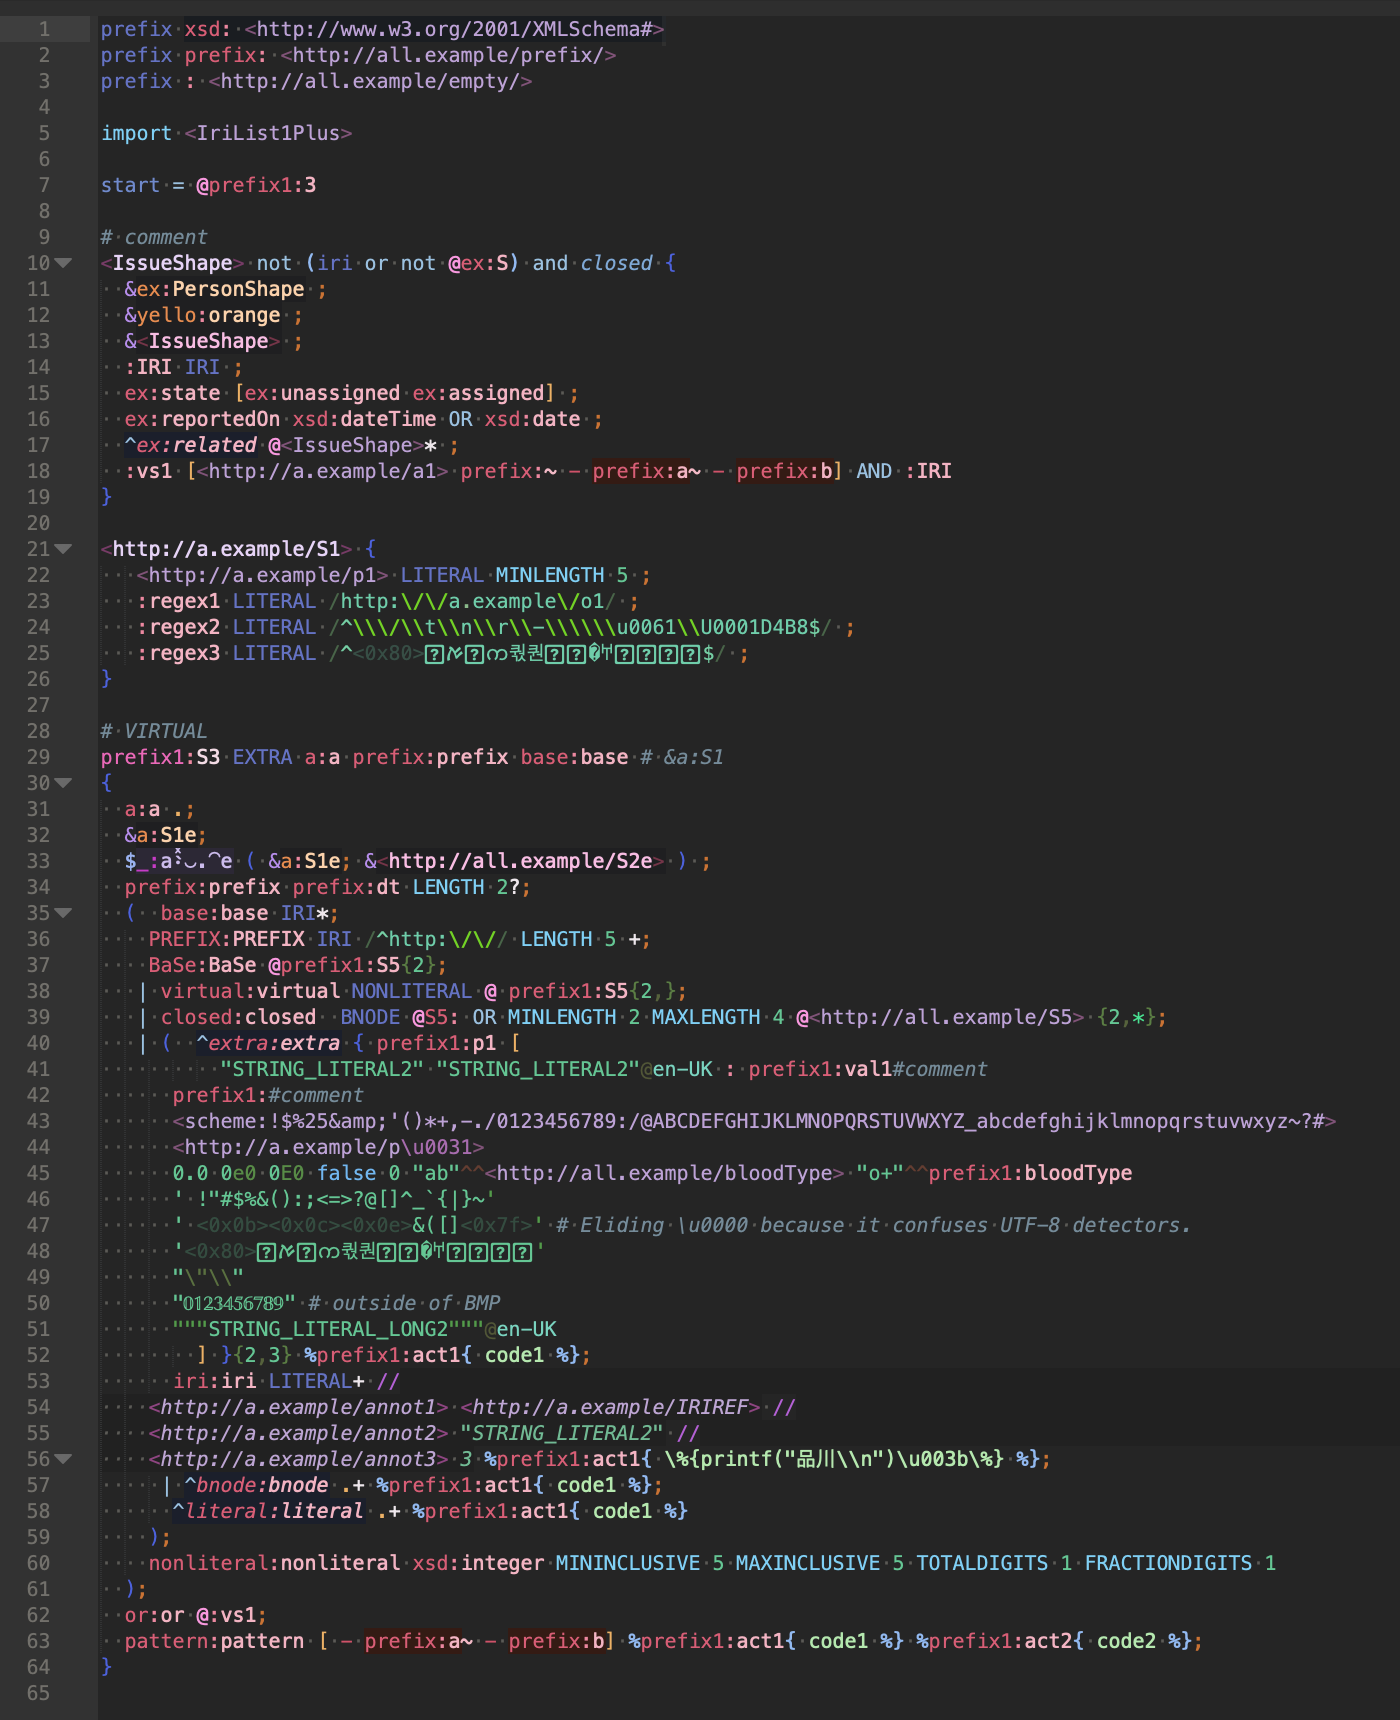Click 'prefix1:bloodType' on line 45

coord(1030,1173)
